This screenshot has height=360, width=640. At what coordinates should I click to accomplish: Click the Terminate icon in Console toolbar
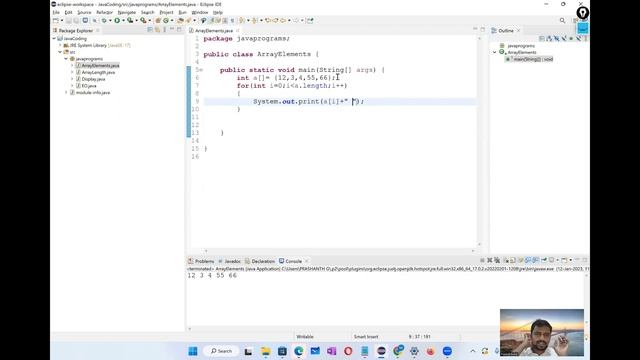[x=482, y=260]
